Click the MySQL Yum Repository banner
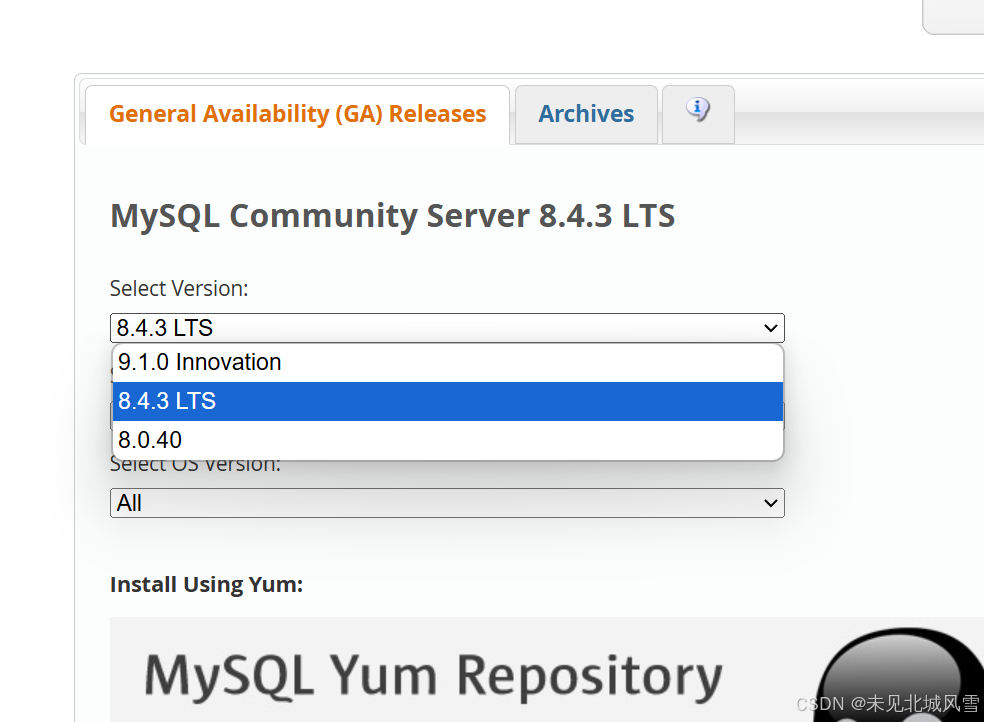 (546, 669)
